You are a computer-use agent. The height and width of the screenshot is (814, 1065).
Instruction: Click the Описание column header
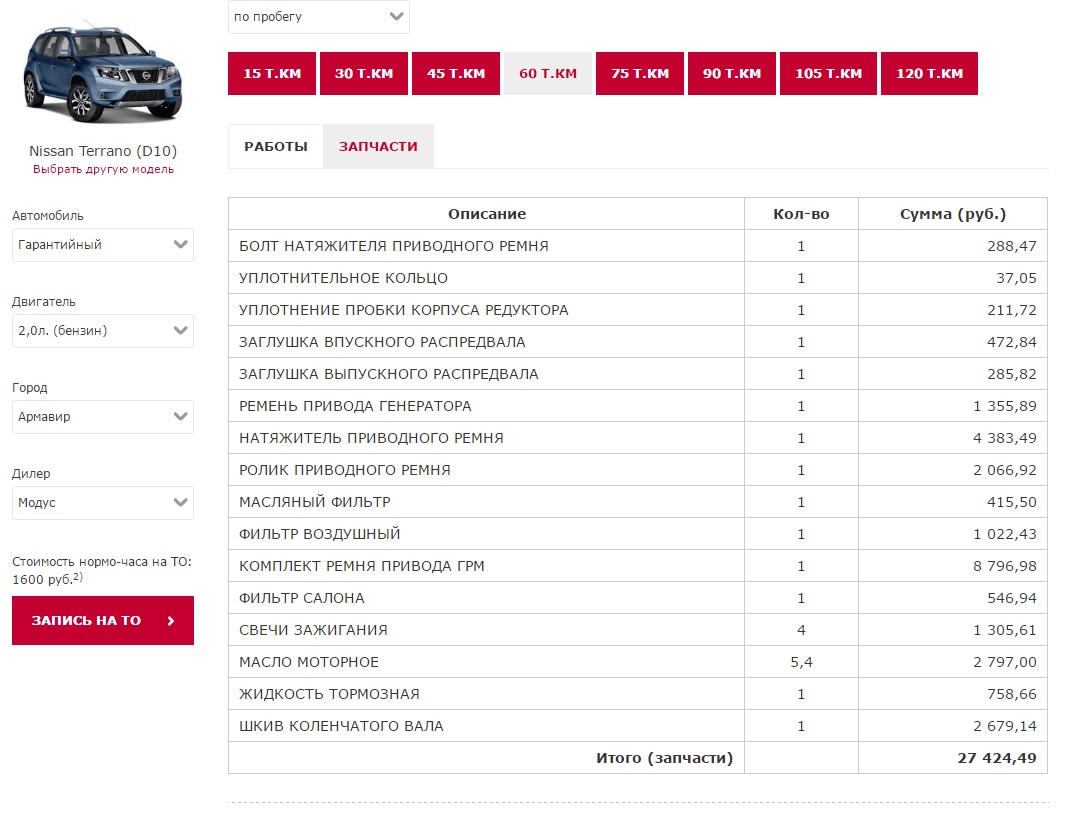(x=486, y=214)
